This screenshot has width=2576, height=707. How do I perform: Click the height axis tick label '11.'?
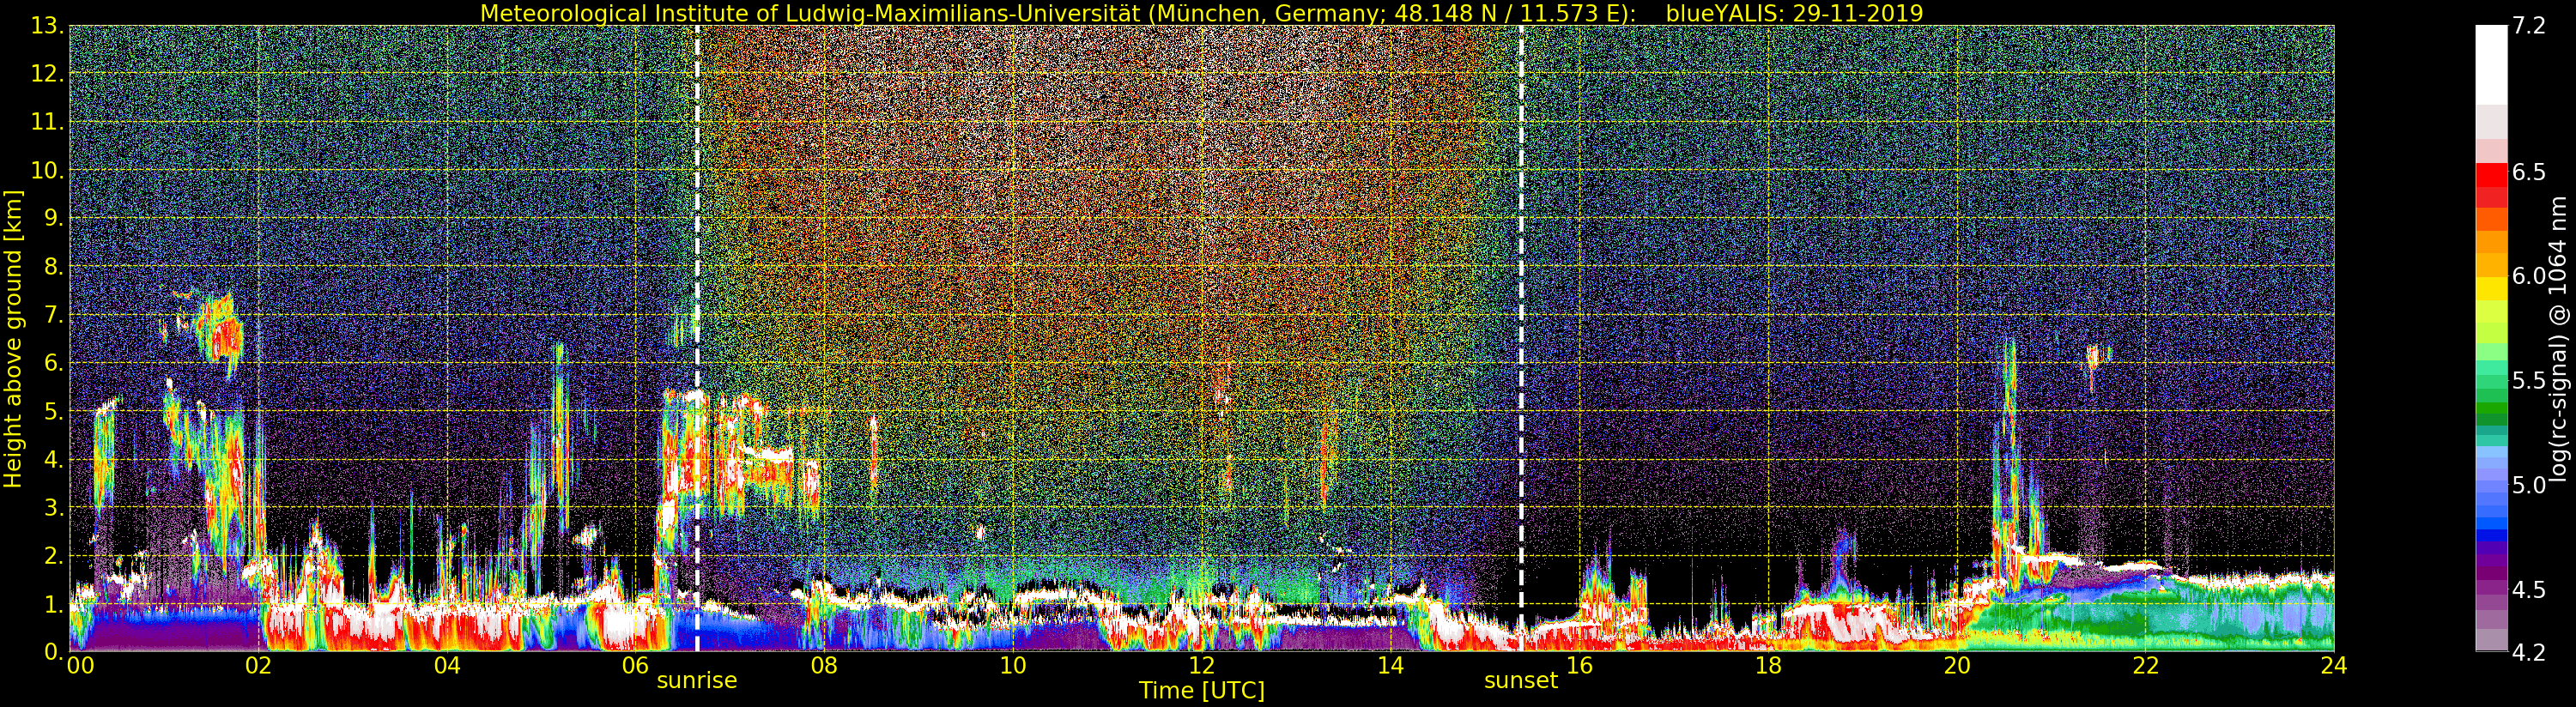pyautogui.click(x=47, y=122)
